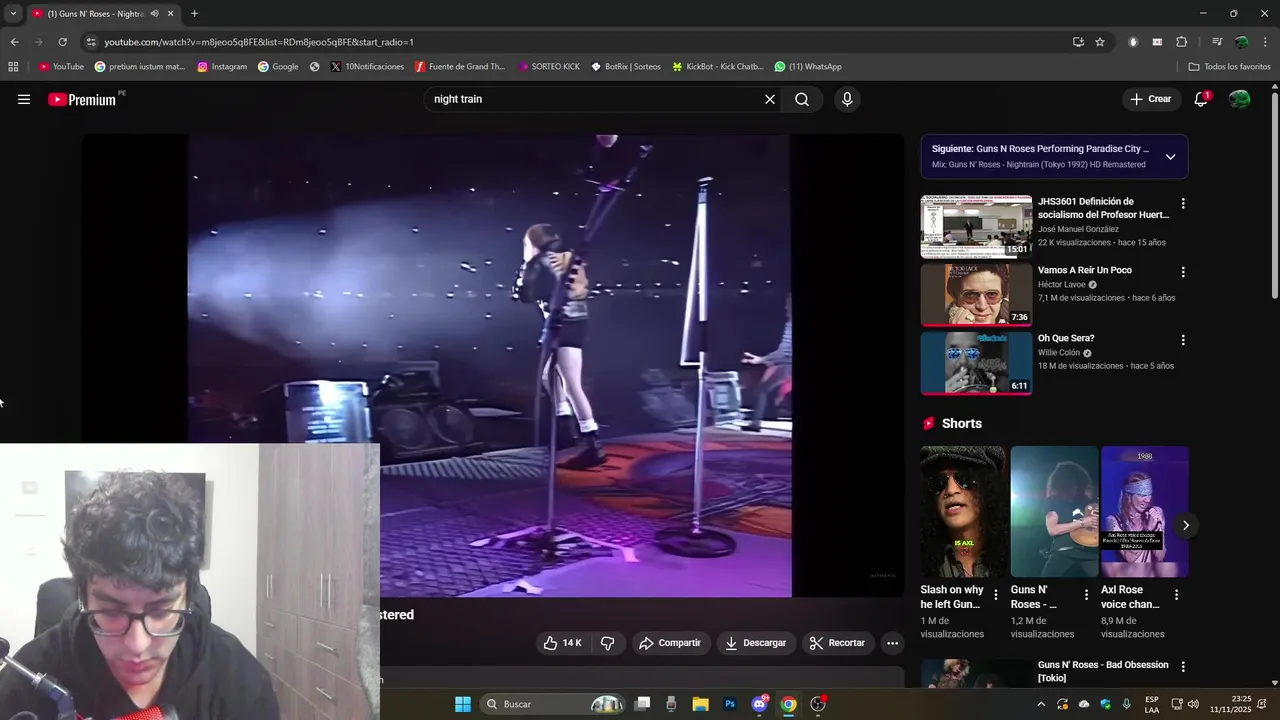
Task: Show next Shorts with the arrow
Action: [1186, 525]
